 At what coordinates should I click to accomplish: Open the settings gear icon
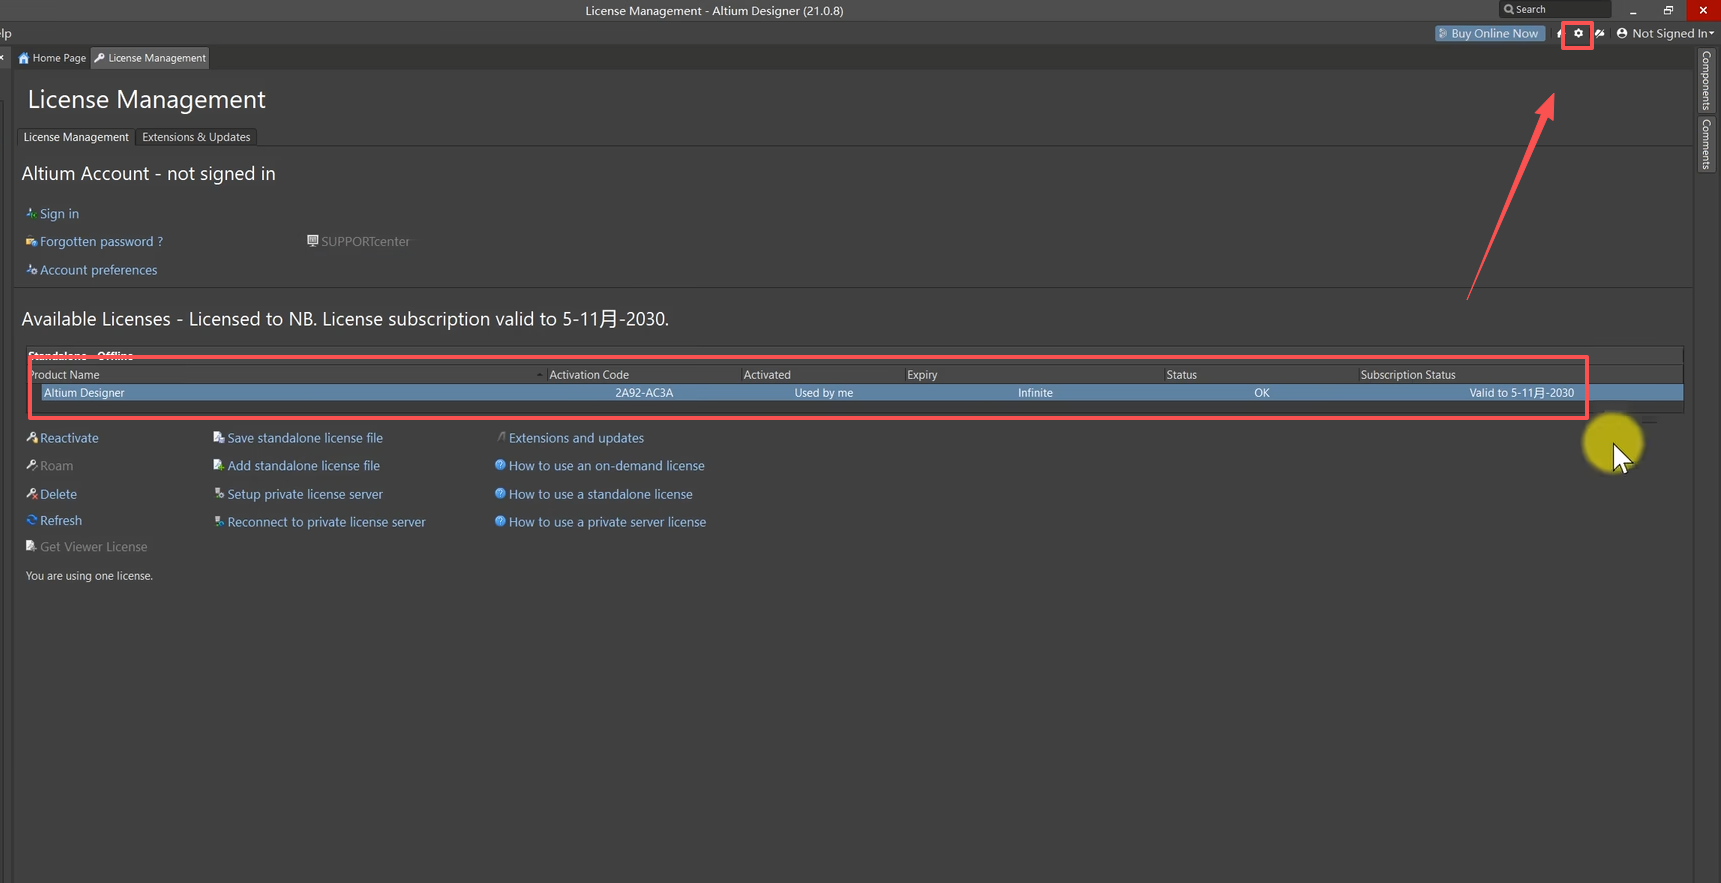[x=1578, y=34]
